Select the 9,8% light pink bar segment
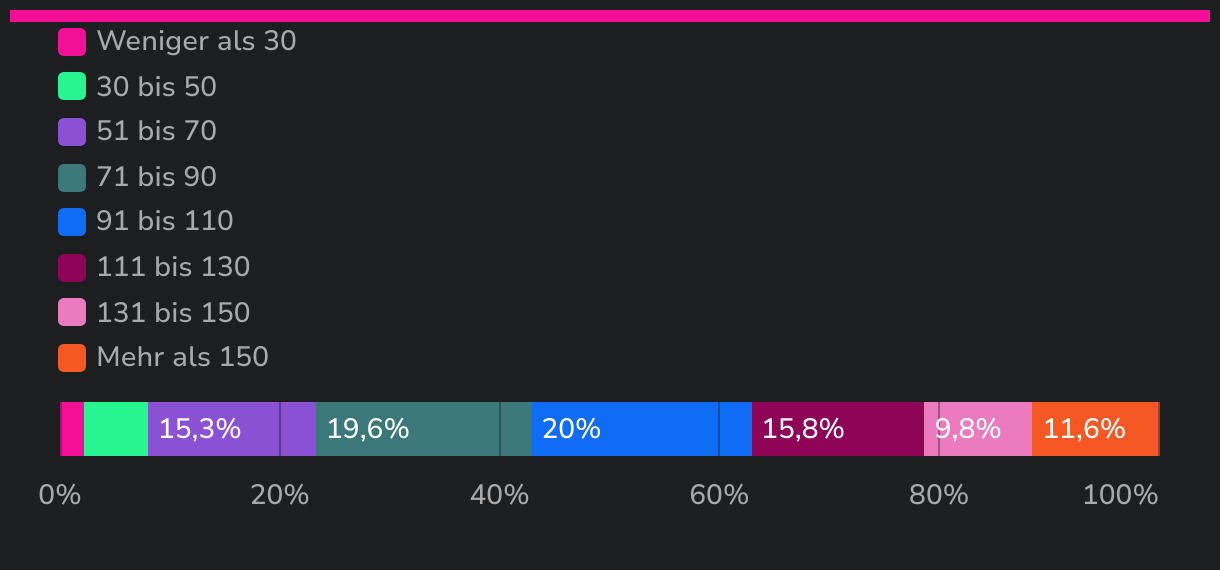The height and width of the screenshot is (570, 1220). pyautogui.click(x=978, y=429)
